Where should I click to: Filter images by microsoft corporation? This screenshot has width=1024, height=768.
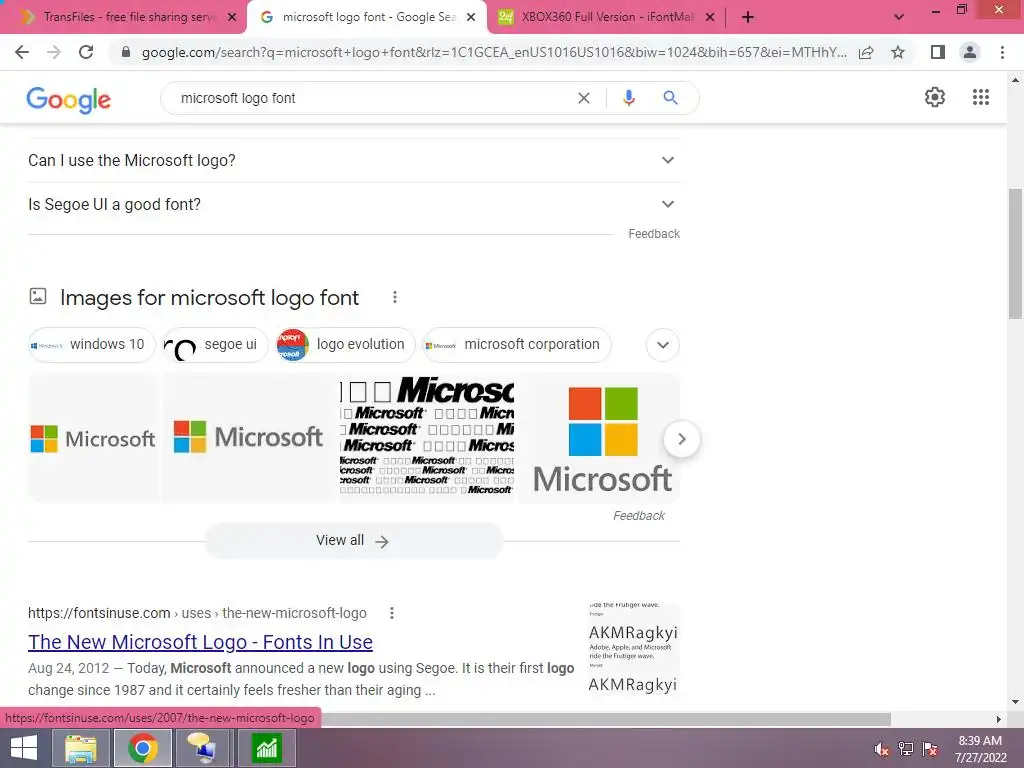[x=517, y=345]
